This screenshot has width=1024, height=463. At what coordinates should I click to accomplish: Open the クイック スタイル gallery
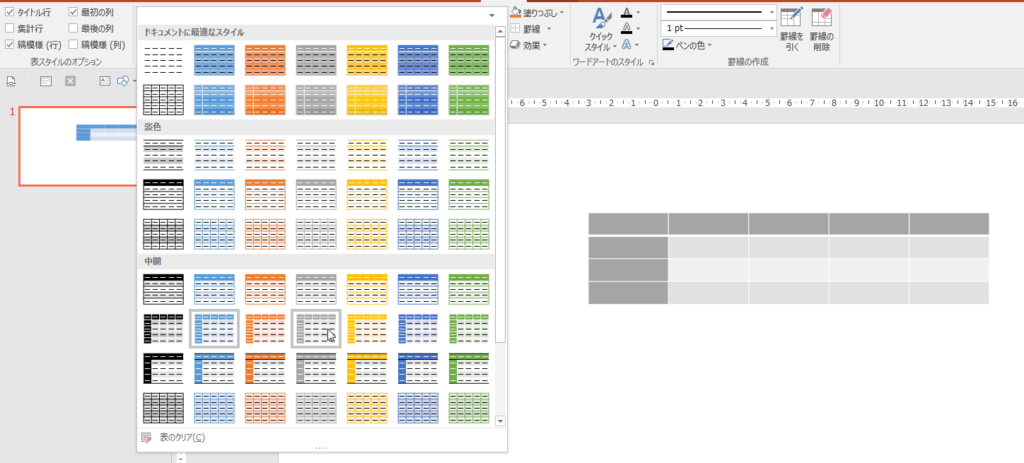click(x=601, y=30)
